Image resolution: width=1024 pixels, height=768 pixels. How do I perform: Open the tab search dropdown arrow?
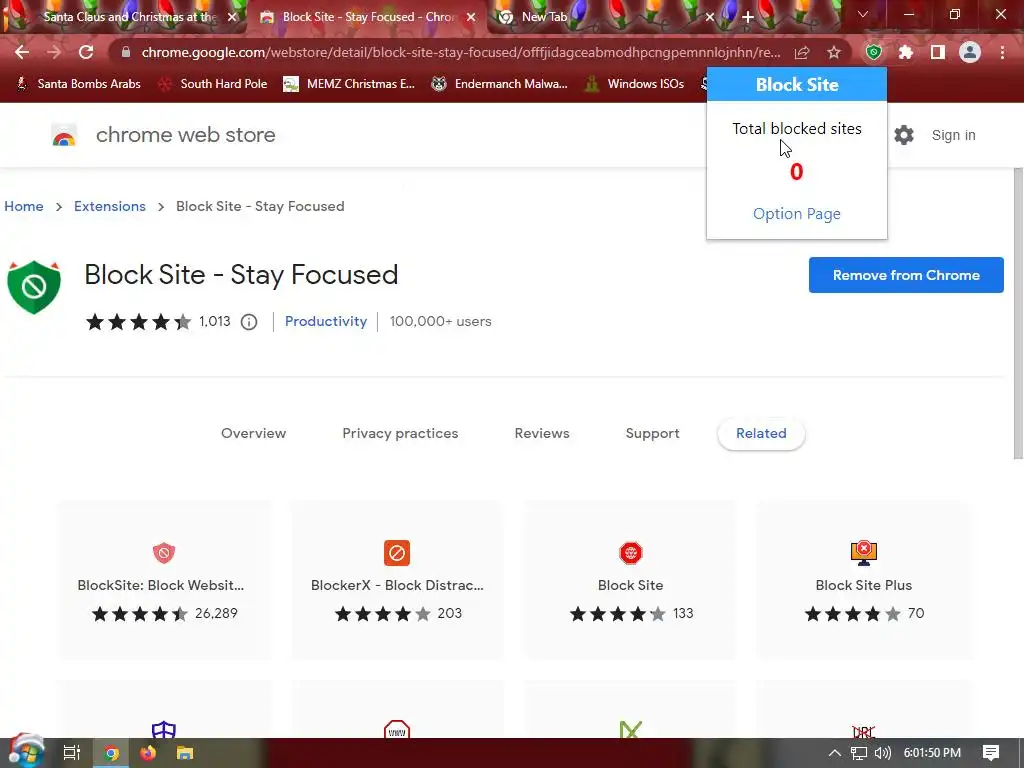pos(863,14)
